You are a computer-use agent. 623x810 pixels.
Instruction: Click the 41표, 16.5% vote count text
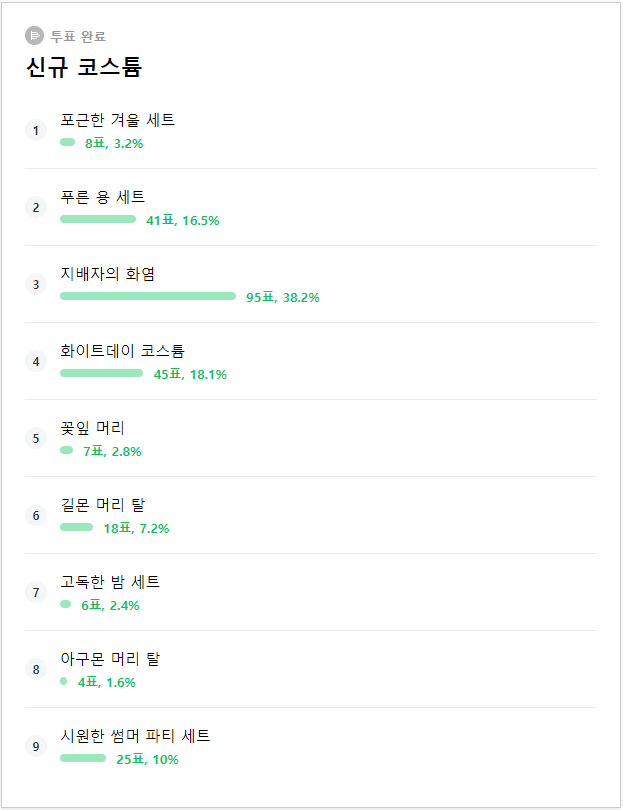182,221
